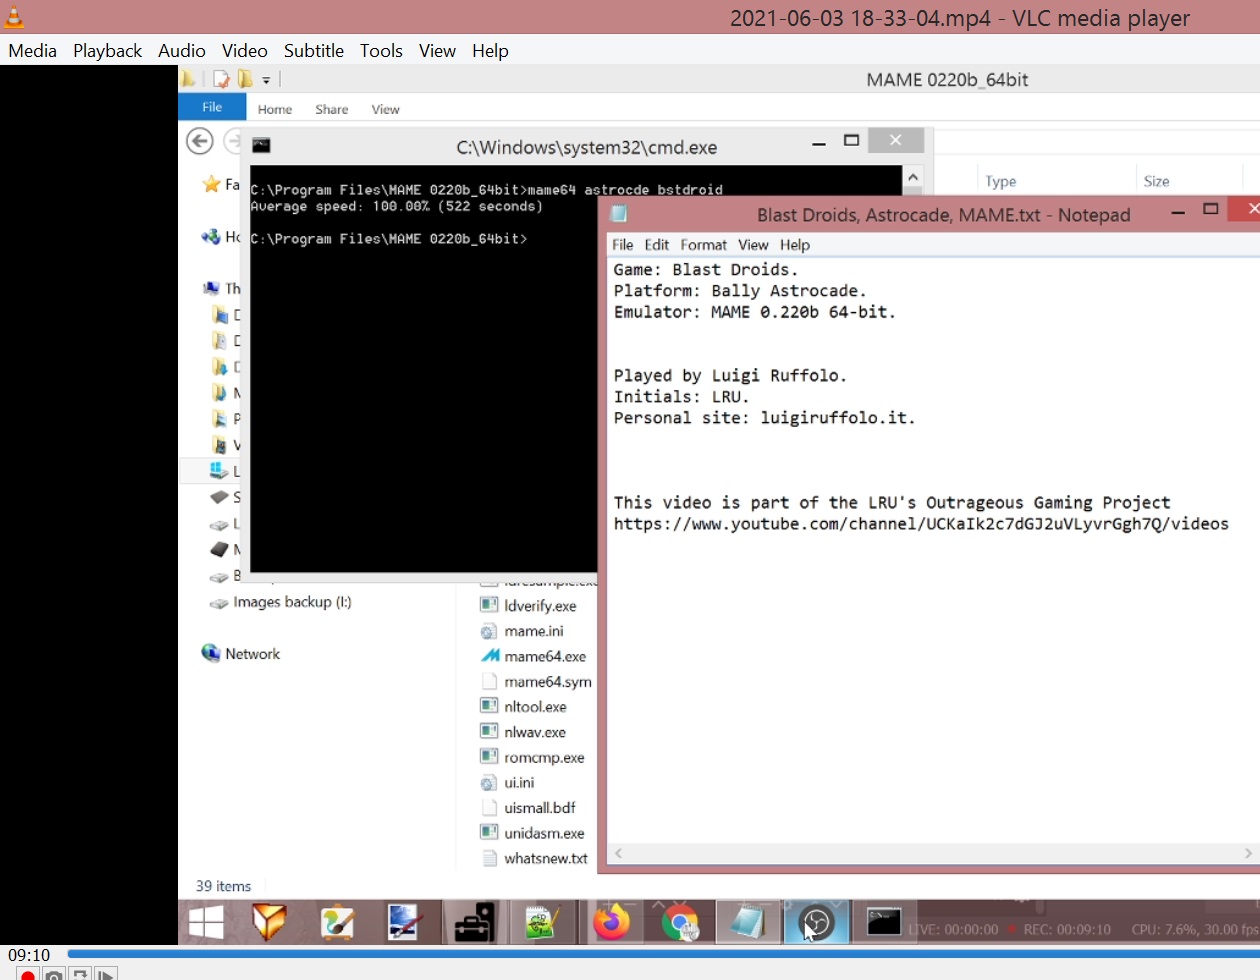This screenshot has height=980, width=1260.
Task: Click Notepad's horizontal scrollbar right arrow
Action: coord(1247,853)
